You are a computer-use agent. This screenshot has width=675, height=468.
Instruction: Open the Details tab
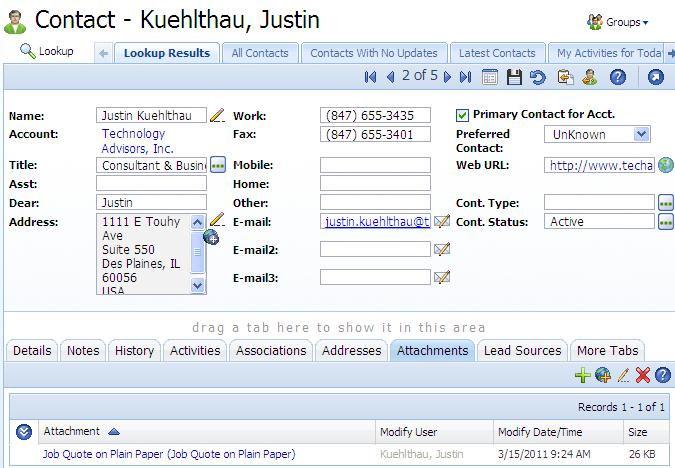(x=32, y=350)
